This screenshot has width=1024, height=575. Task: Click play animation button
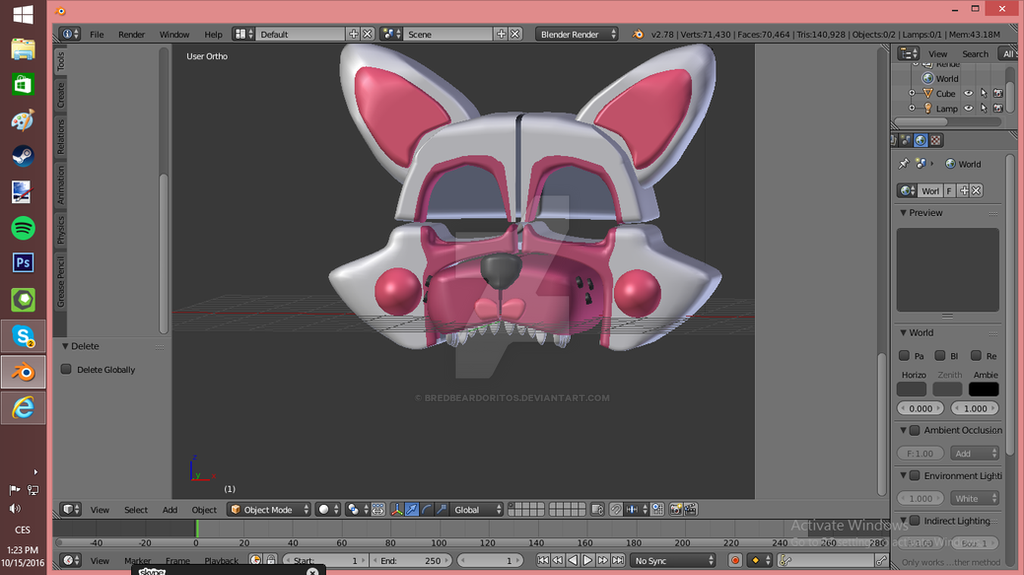coord(587,561)
